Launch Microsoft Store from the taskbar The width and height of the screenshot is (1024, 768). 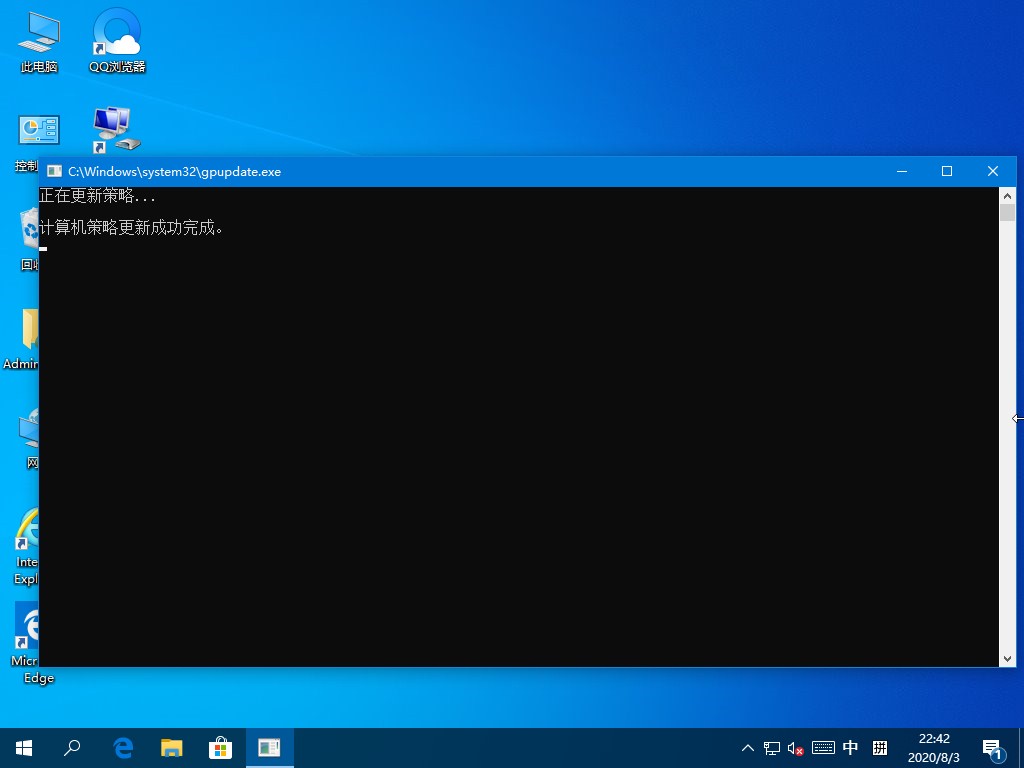coord(221,747)
